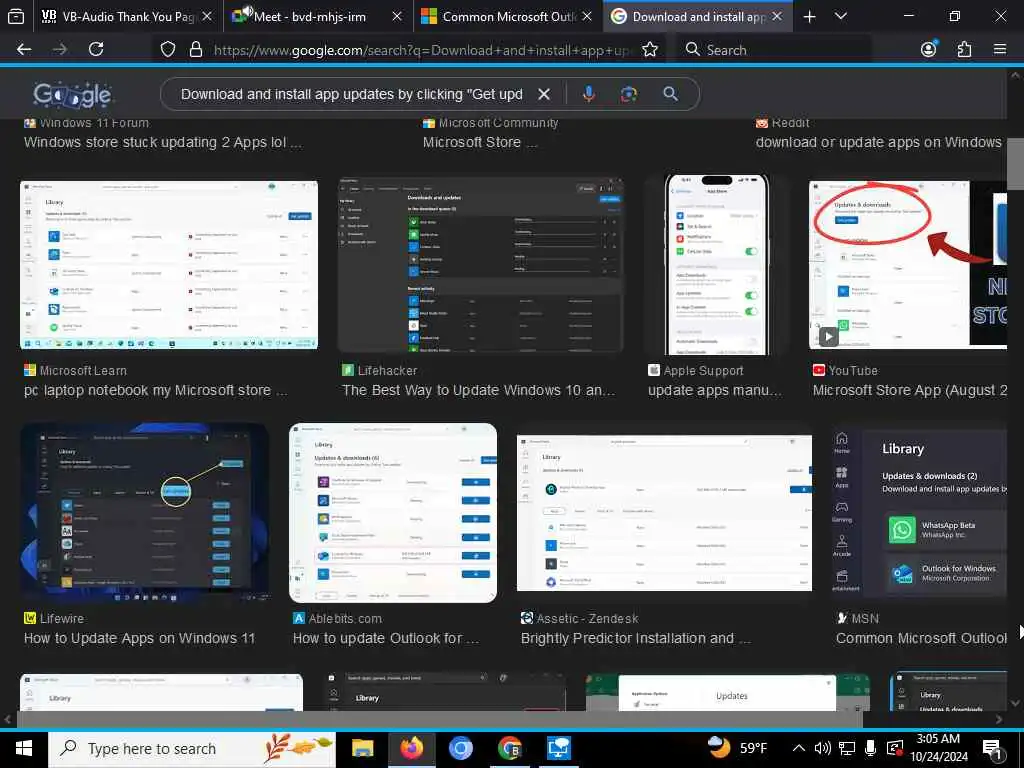Open Google Lens image search icon
Viewport: 1024px width, 768px height.
click(629, 94)
